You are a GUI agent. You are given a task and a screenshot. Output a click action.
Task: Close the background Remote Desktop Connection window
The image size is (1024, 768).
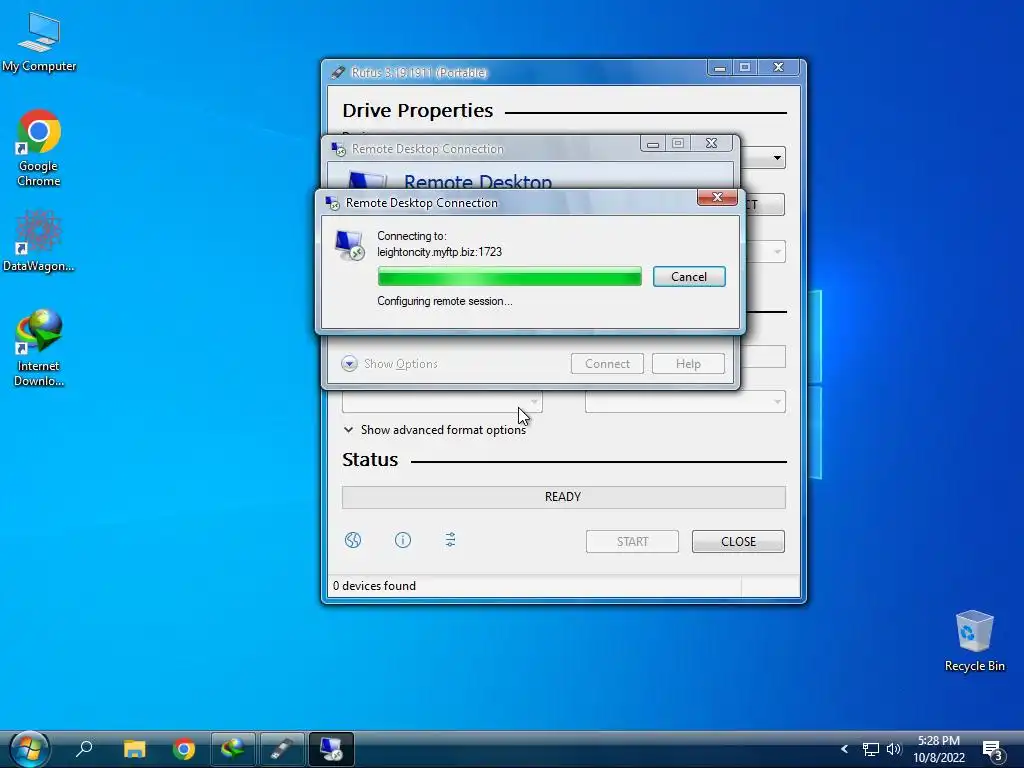click(x=711, y=144)
